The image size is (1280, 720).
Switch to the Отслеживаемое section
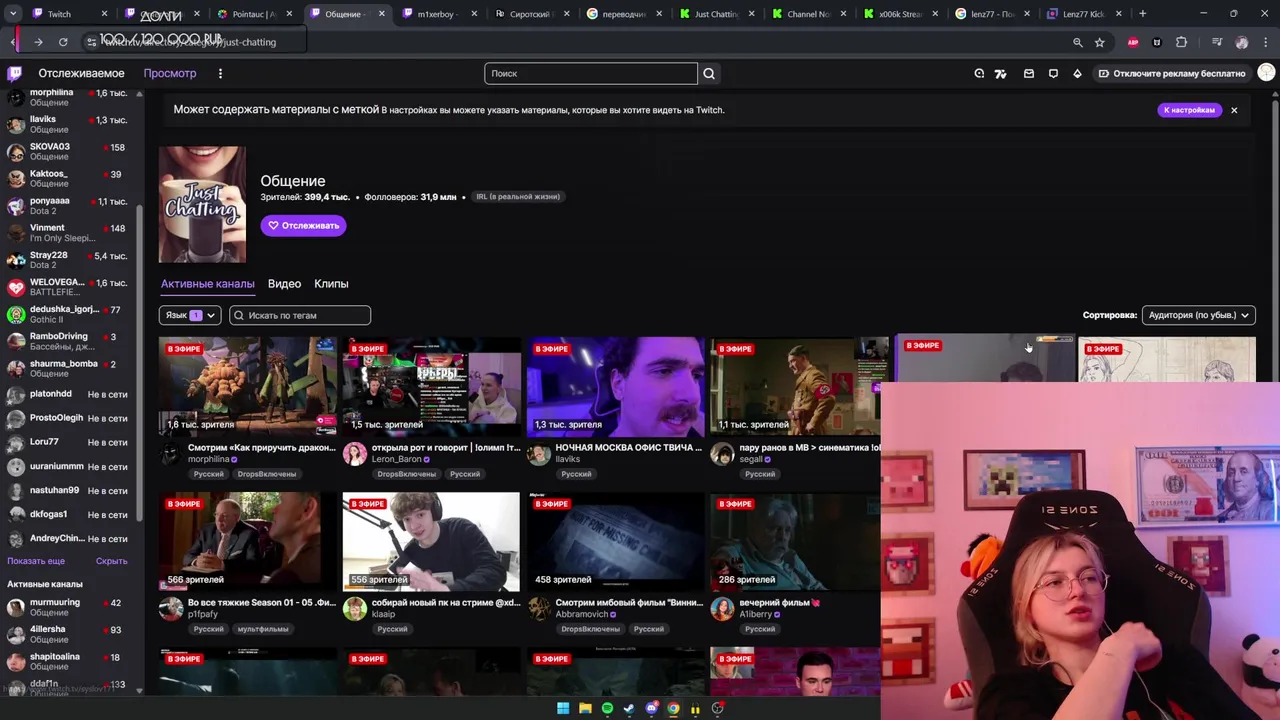click(x=81, y=73)
